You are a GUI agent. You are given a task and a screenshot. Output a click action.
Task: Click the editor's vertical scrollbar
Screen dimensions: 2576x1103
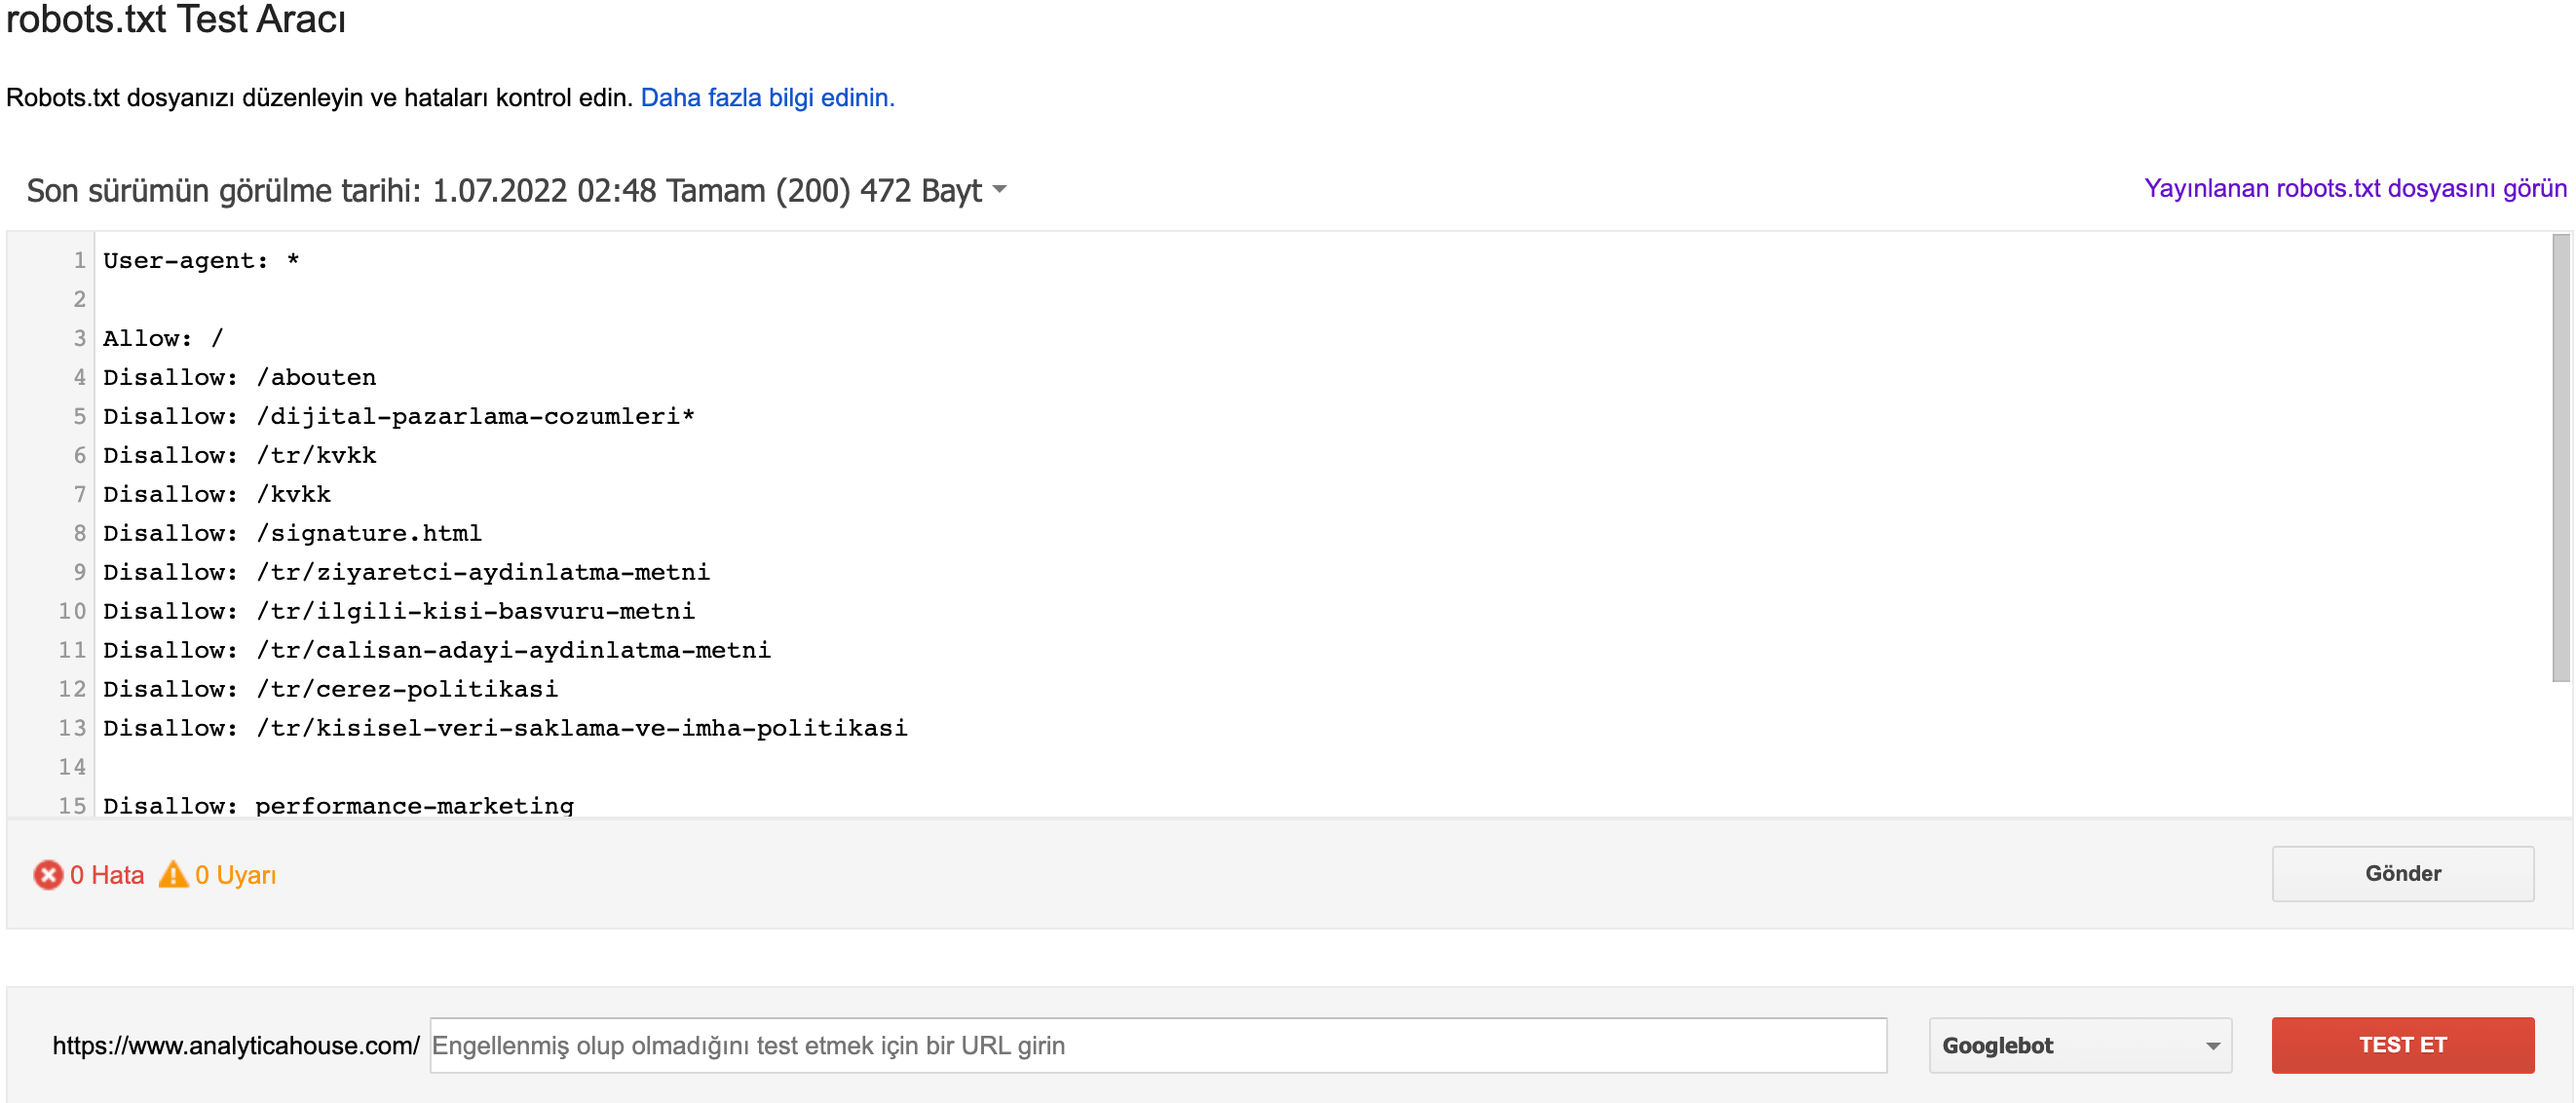coord(2560,459)
